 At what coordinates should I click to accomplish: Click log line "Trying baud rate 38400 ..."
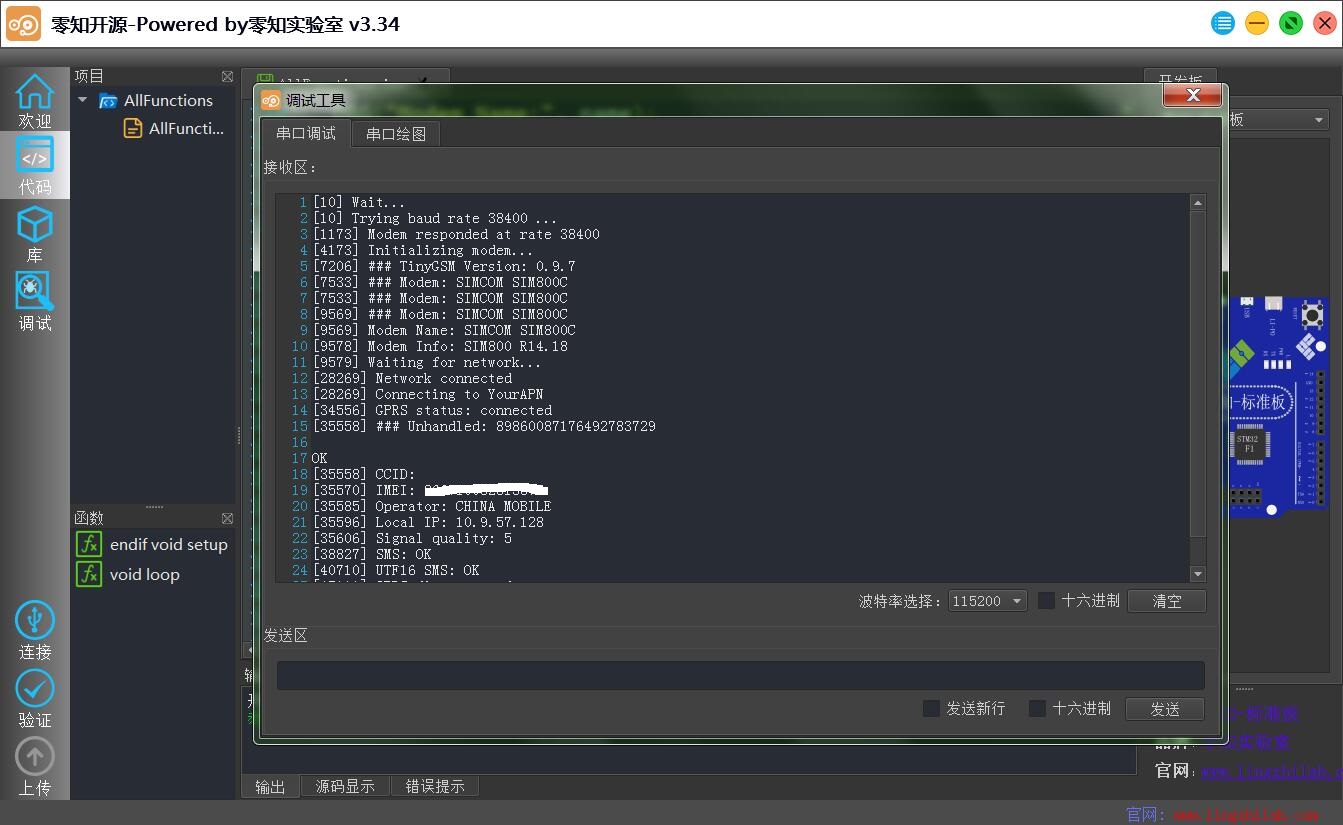point(434,218)
